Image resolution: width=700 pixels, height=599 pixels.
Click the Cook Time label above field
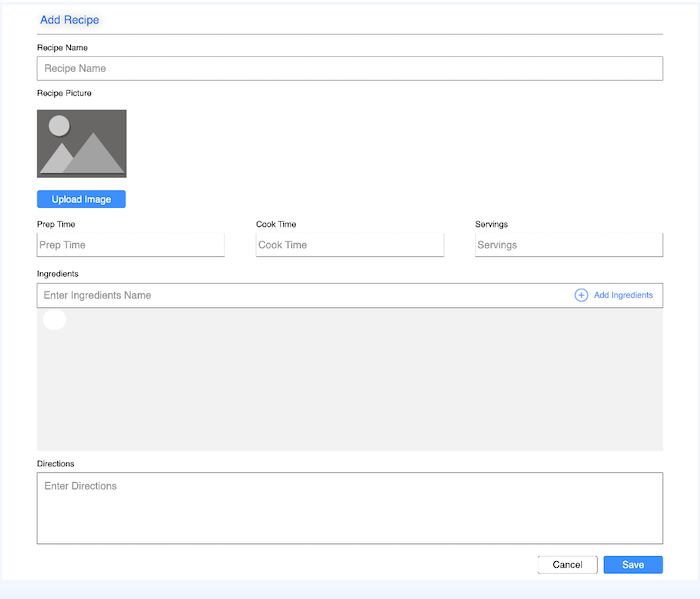pyautogui.click(x=276, y=224)
